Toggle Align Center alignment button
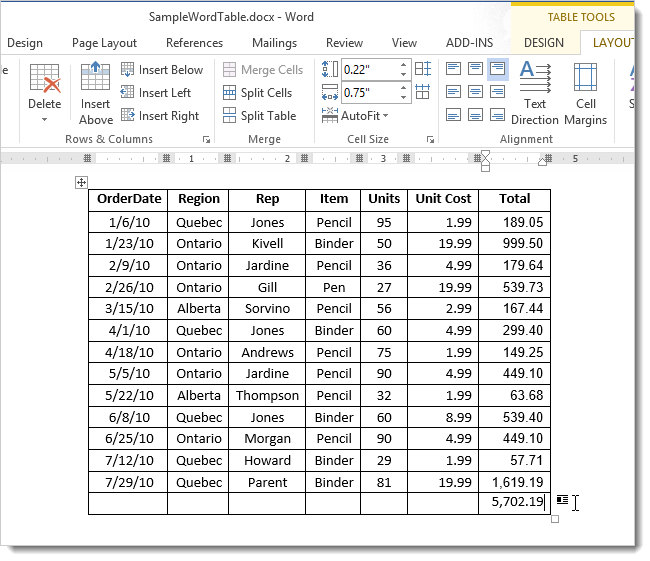Screen dimensions: 650x561 coord(475,92)
